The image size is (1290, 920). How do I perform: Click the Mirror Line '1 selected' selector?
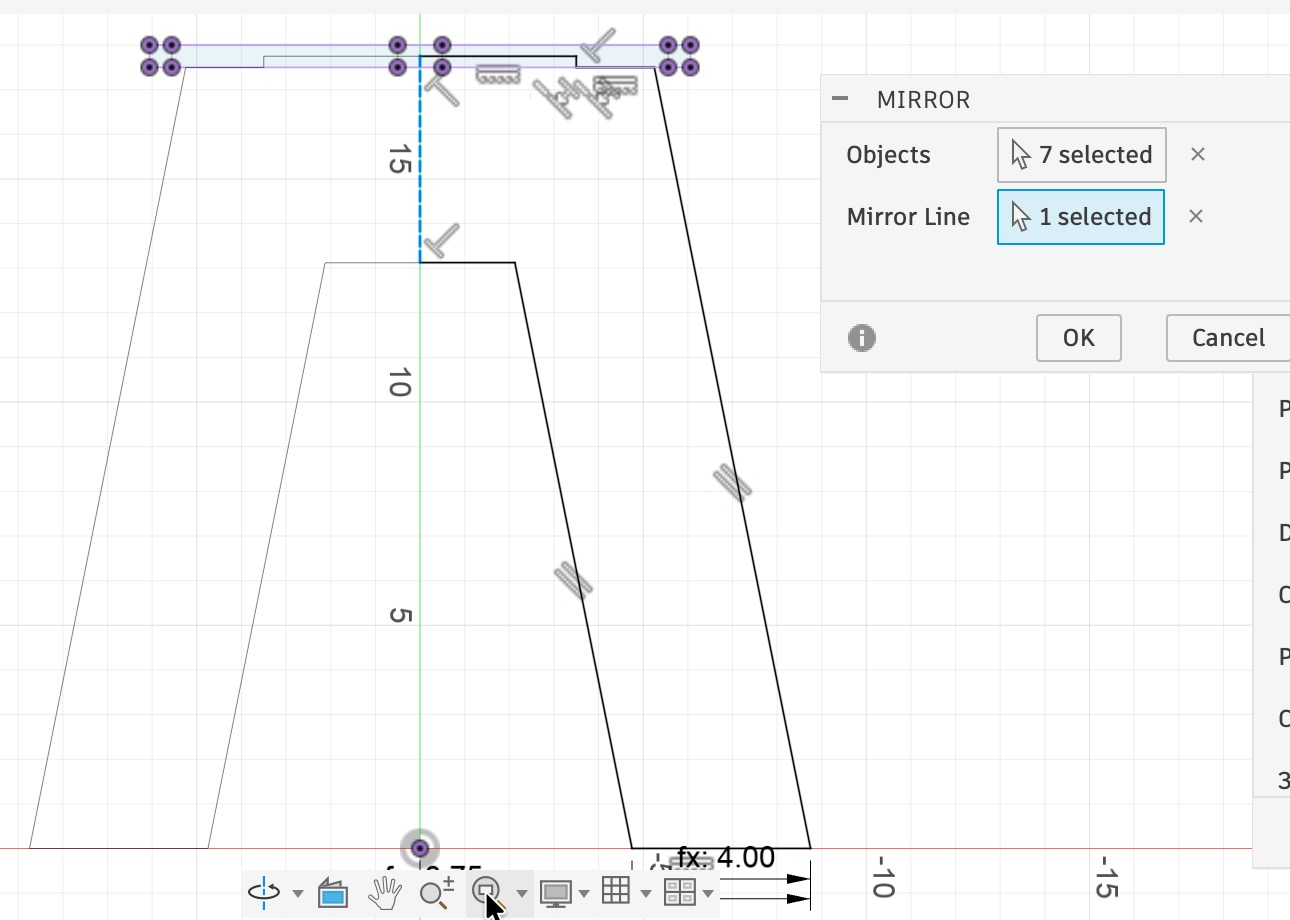[x=1081, y=217]
